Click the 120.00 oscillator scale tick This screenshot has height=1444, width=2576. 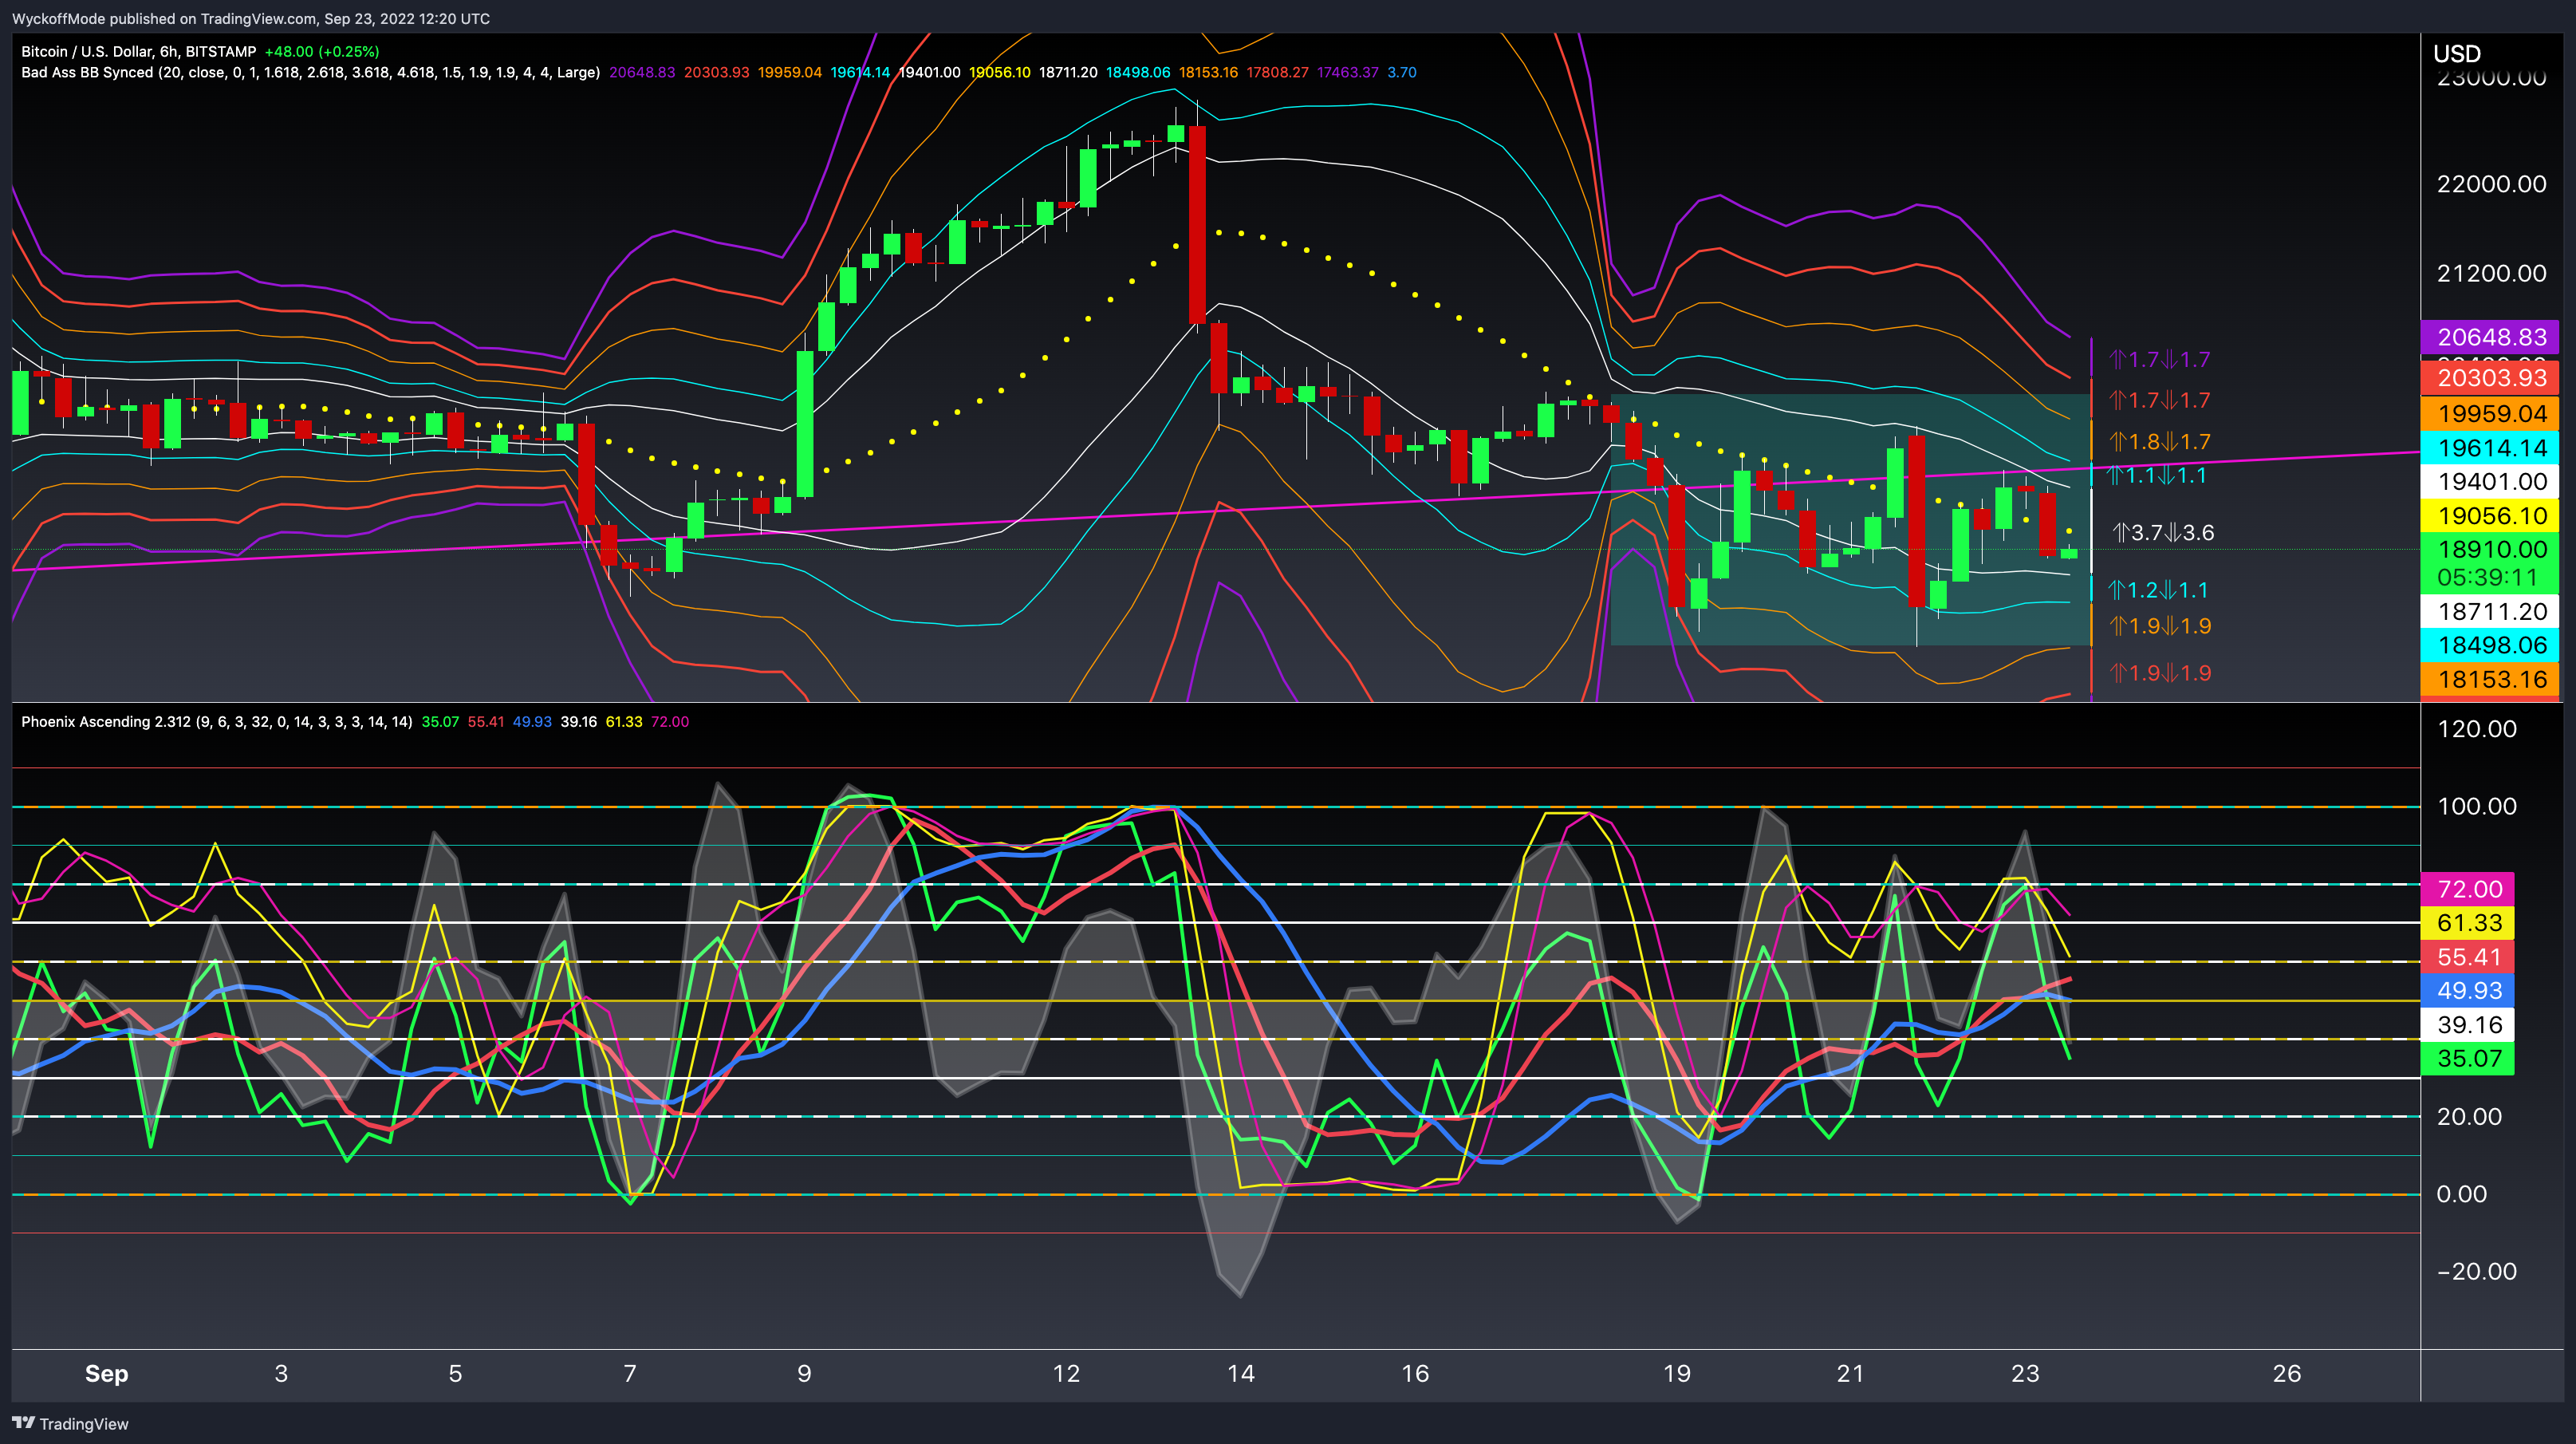tap(2476, 729)
